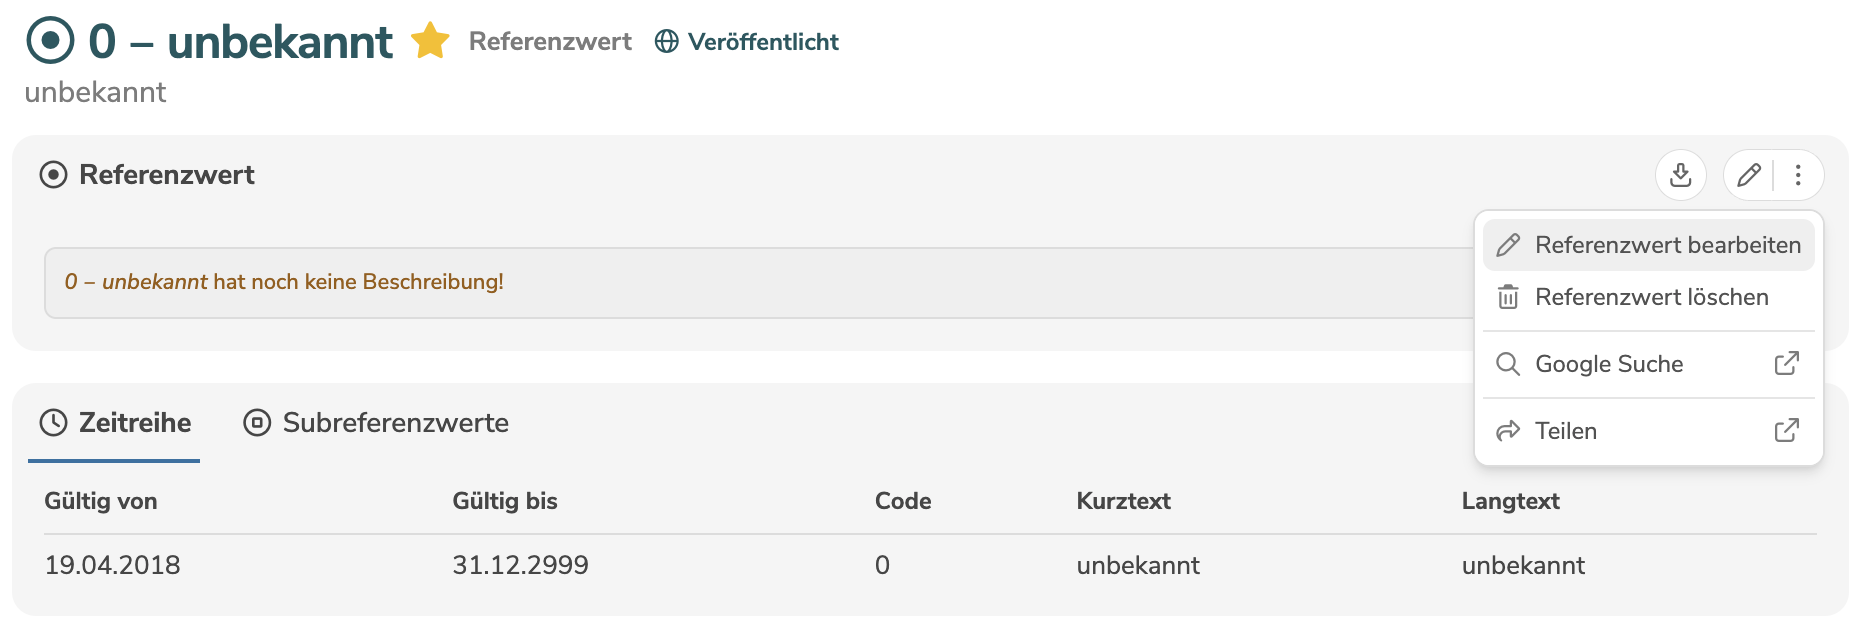Select the pencil edit icon
The height and width of the screenshot is (628, 1864).
tap(1749, 175)
